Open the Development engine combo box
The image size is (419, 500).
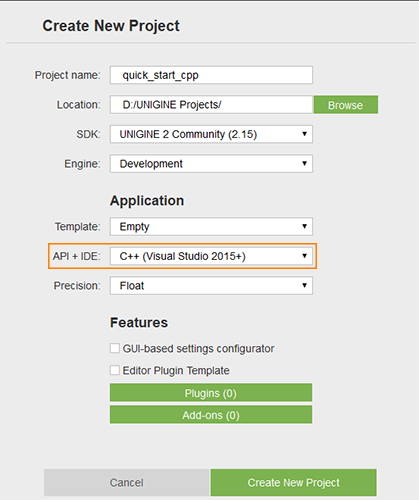point(211,163)
